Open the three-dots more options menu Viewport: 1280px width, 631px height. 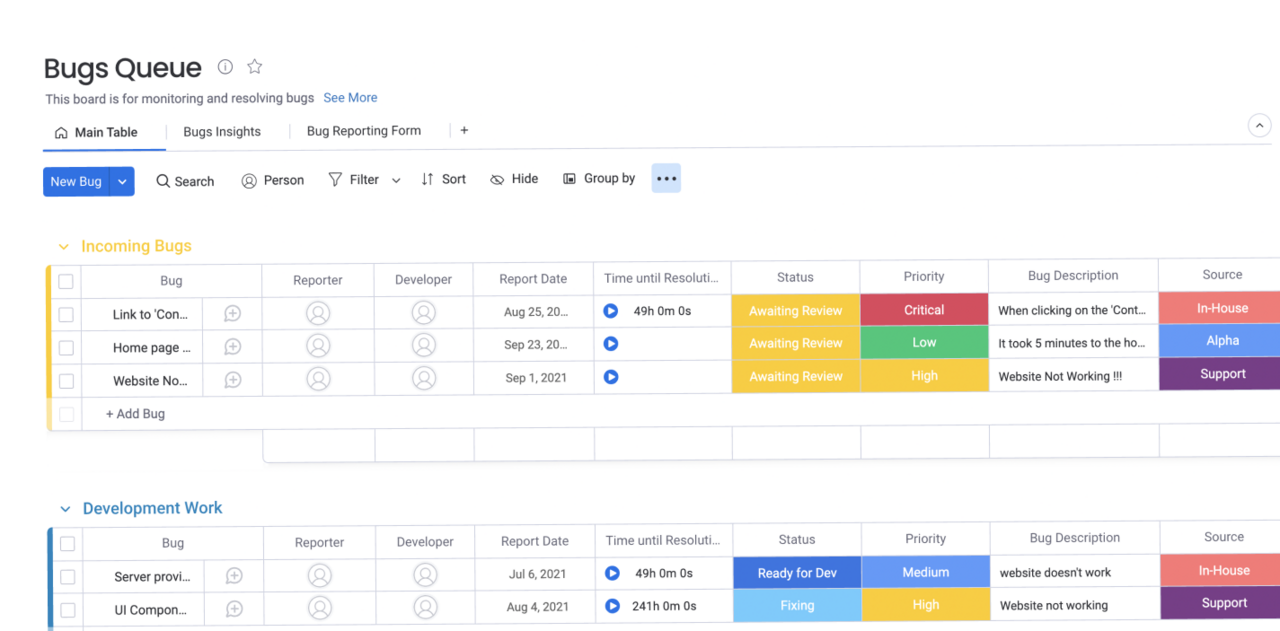click(666, 179)
